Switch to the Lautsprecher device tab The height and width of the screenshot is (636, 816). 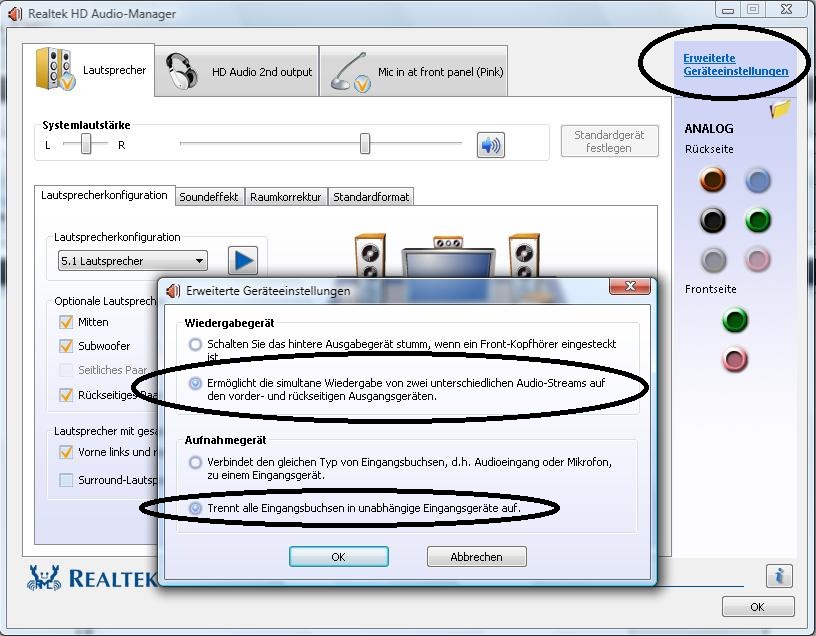89,70
